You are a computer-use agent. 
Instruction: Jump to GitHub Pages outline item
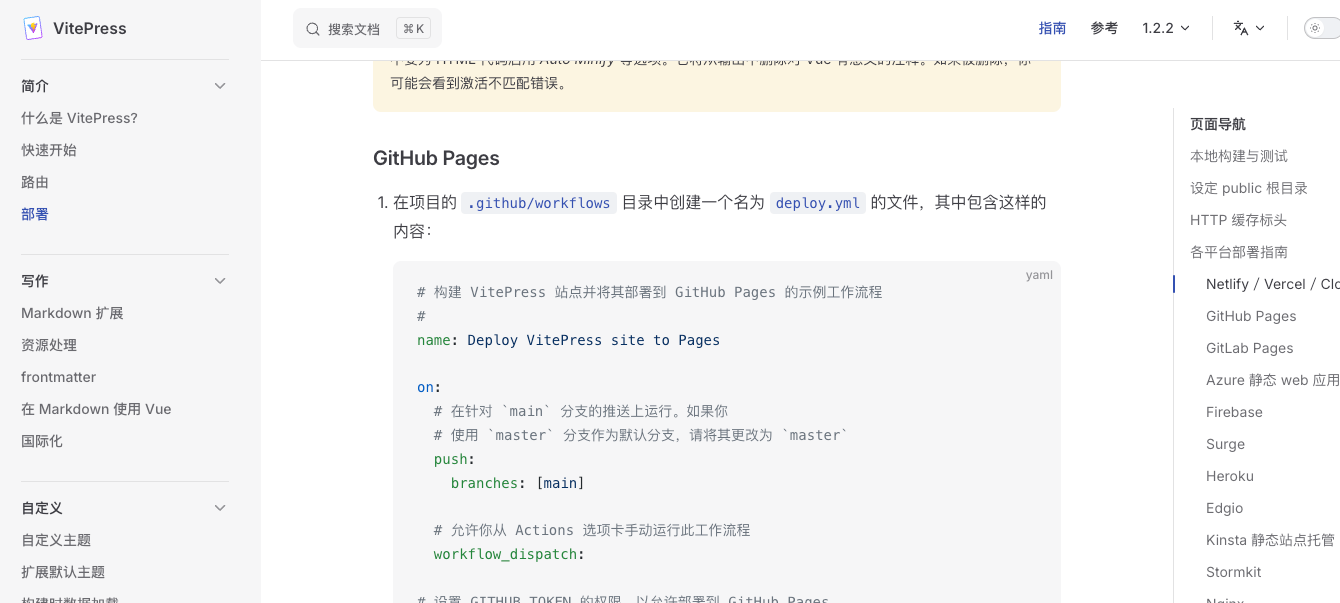coord(1251,316)
